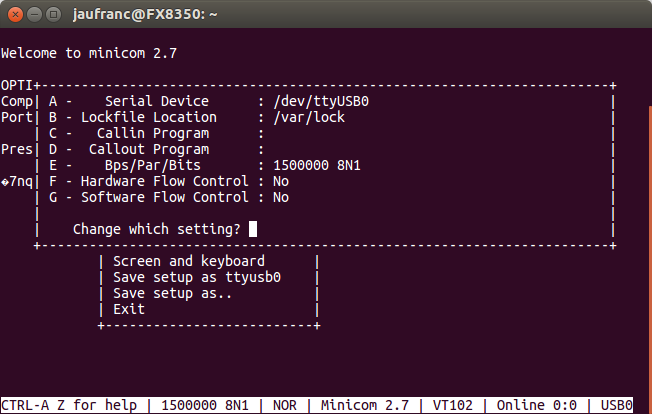Maximize the terminal window

click(x=53, y=15)
